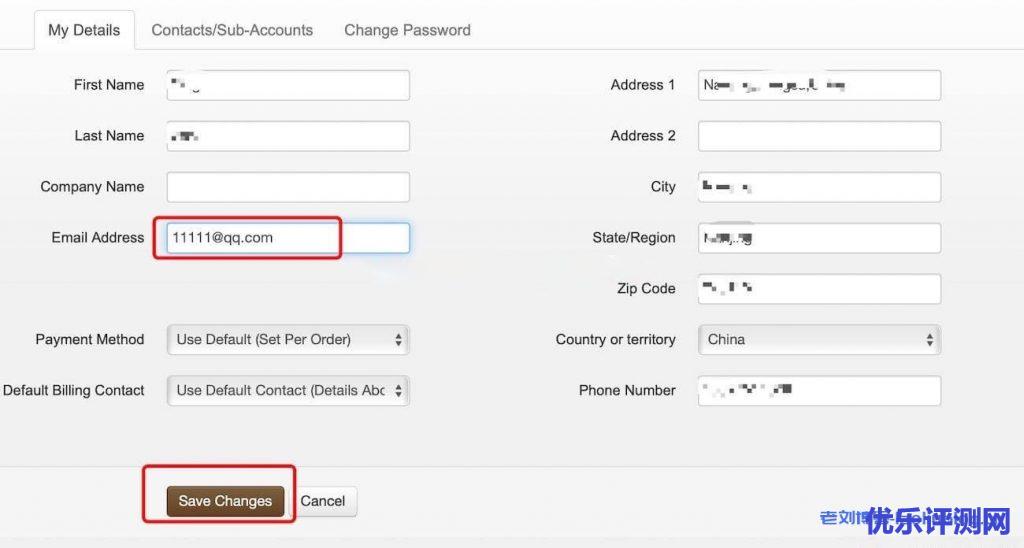Expand the Default Billing Contact dropdown
This screenshot has width=1024, height=548.
point(288,391)
